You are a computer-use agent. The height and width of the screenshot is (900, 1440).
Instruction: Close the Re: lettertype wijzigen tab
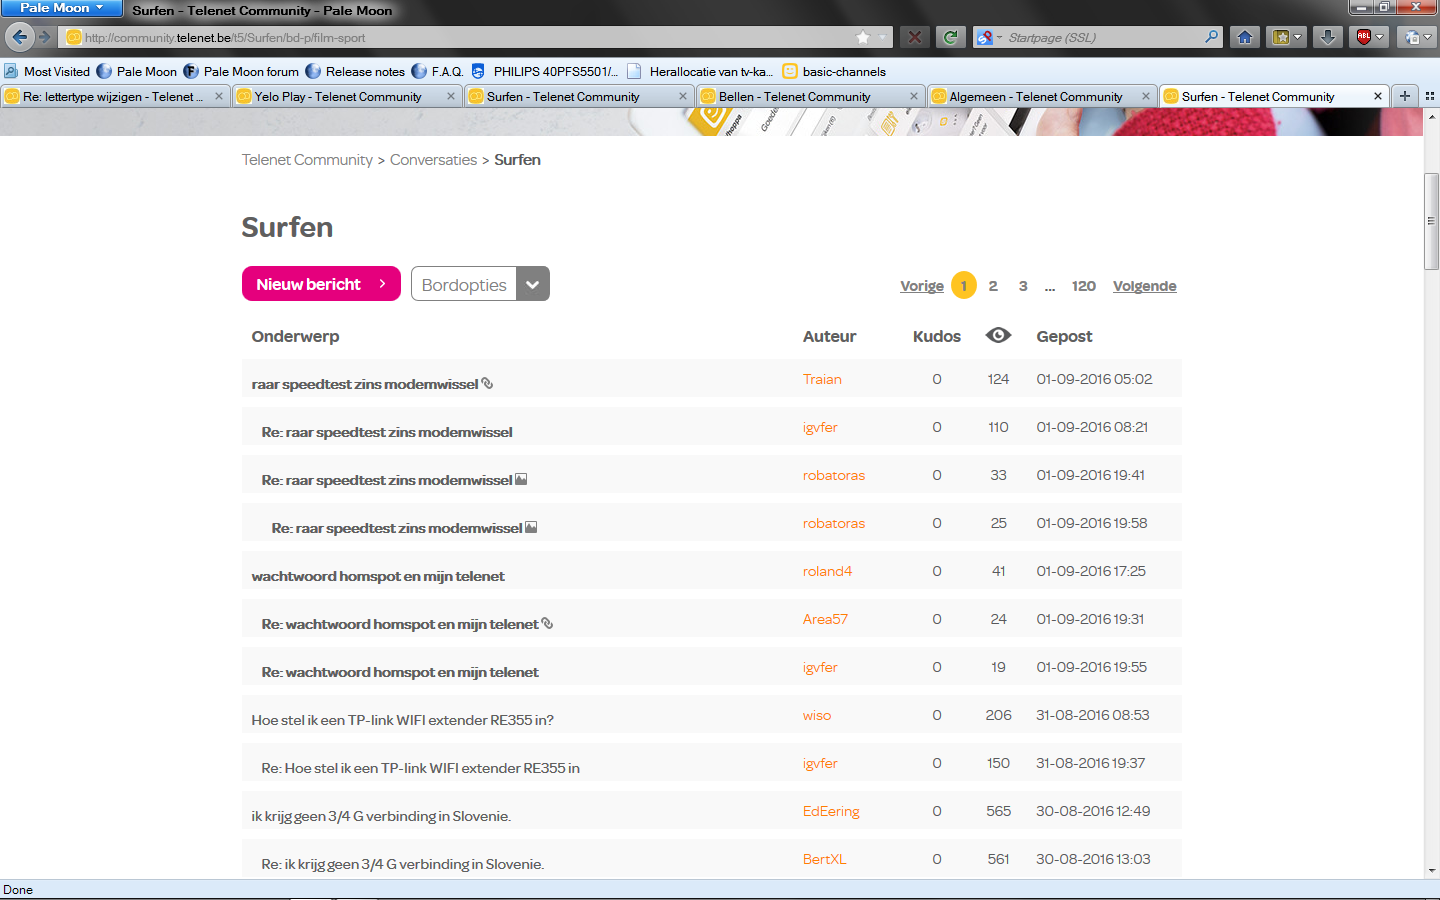(219, 96)
